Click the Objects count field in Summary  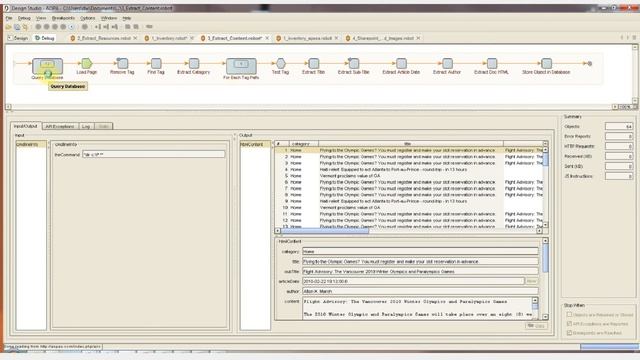coord(619,127)
